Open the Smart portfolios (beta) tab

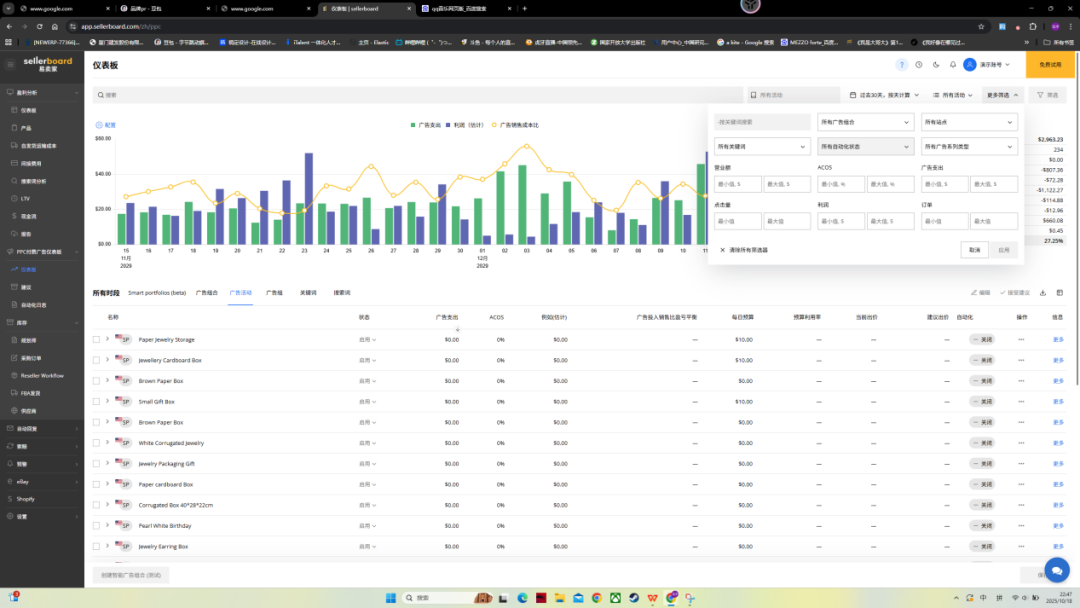[x=157, y=293]
